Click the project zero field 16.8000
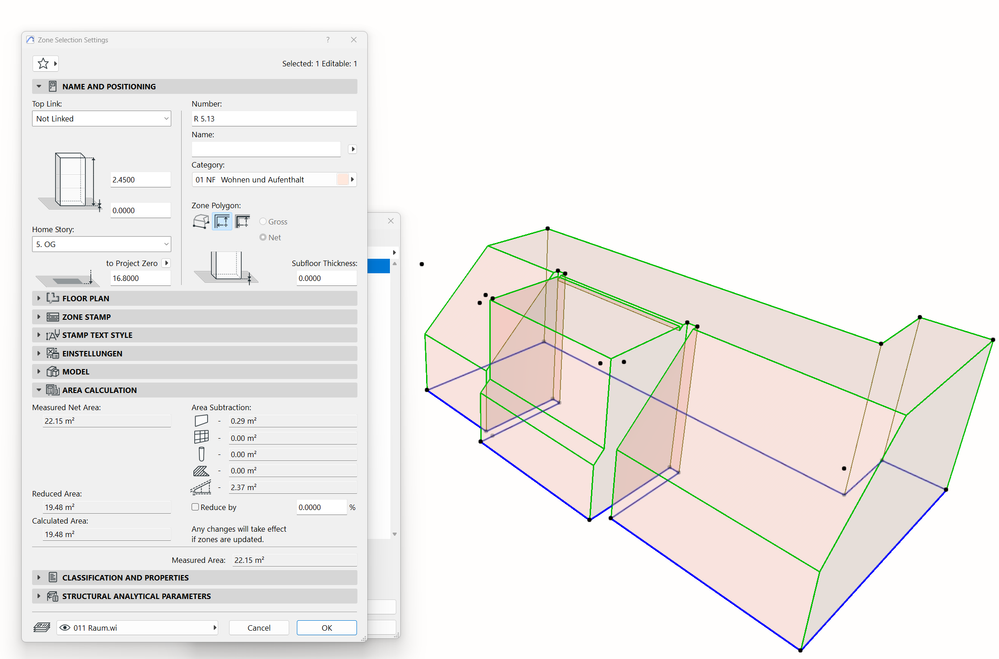999x659 pixels. coord(140,279)
